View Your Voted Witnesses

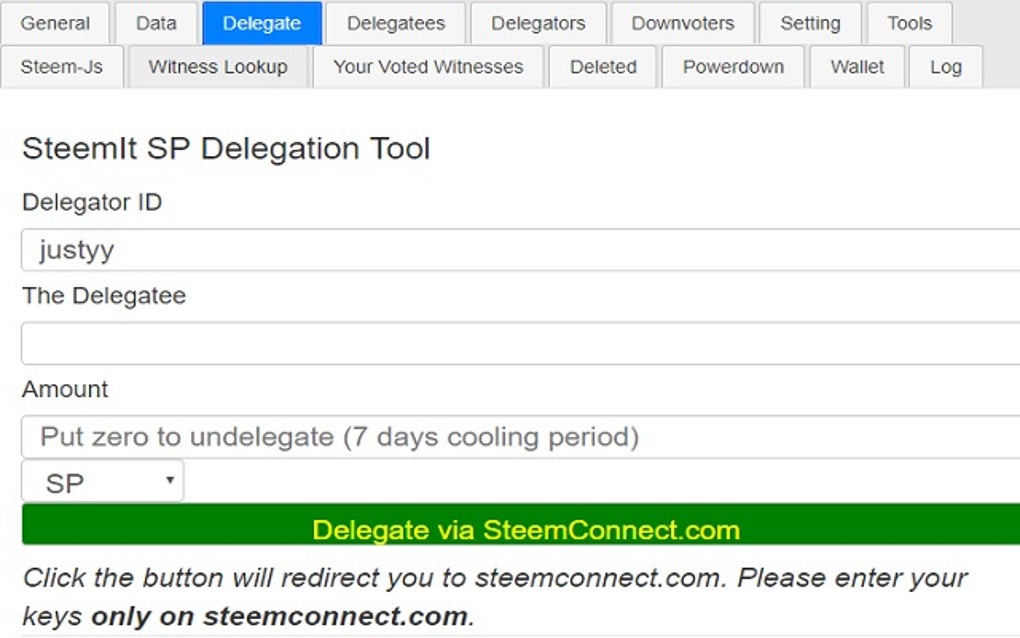click(427, 66)
